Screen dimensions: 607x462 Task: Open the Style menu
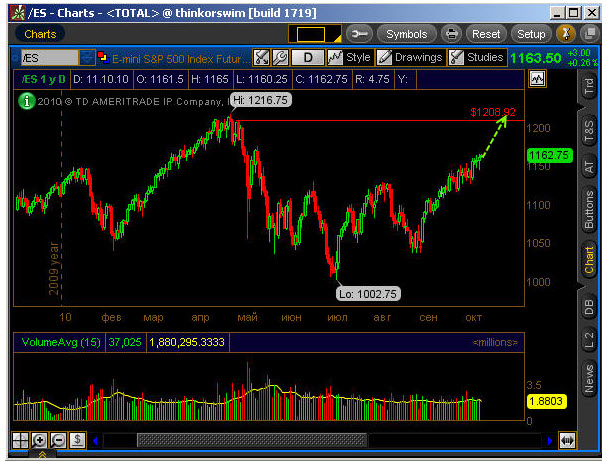tap(350, 57)
